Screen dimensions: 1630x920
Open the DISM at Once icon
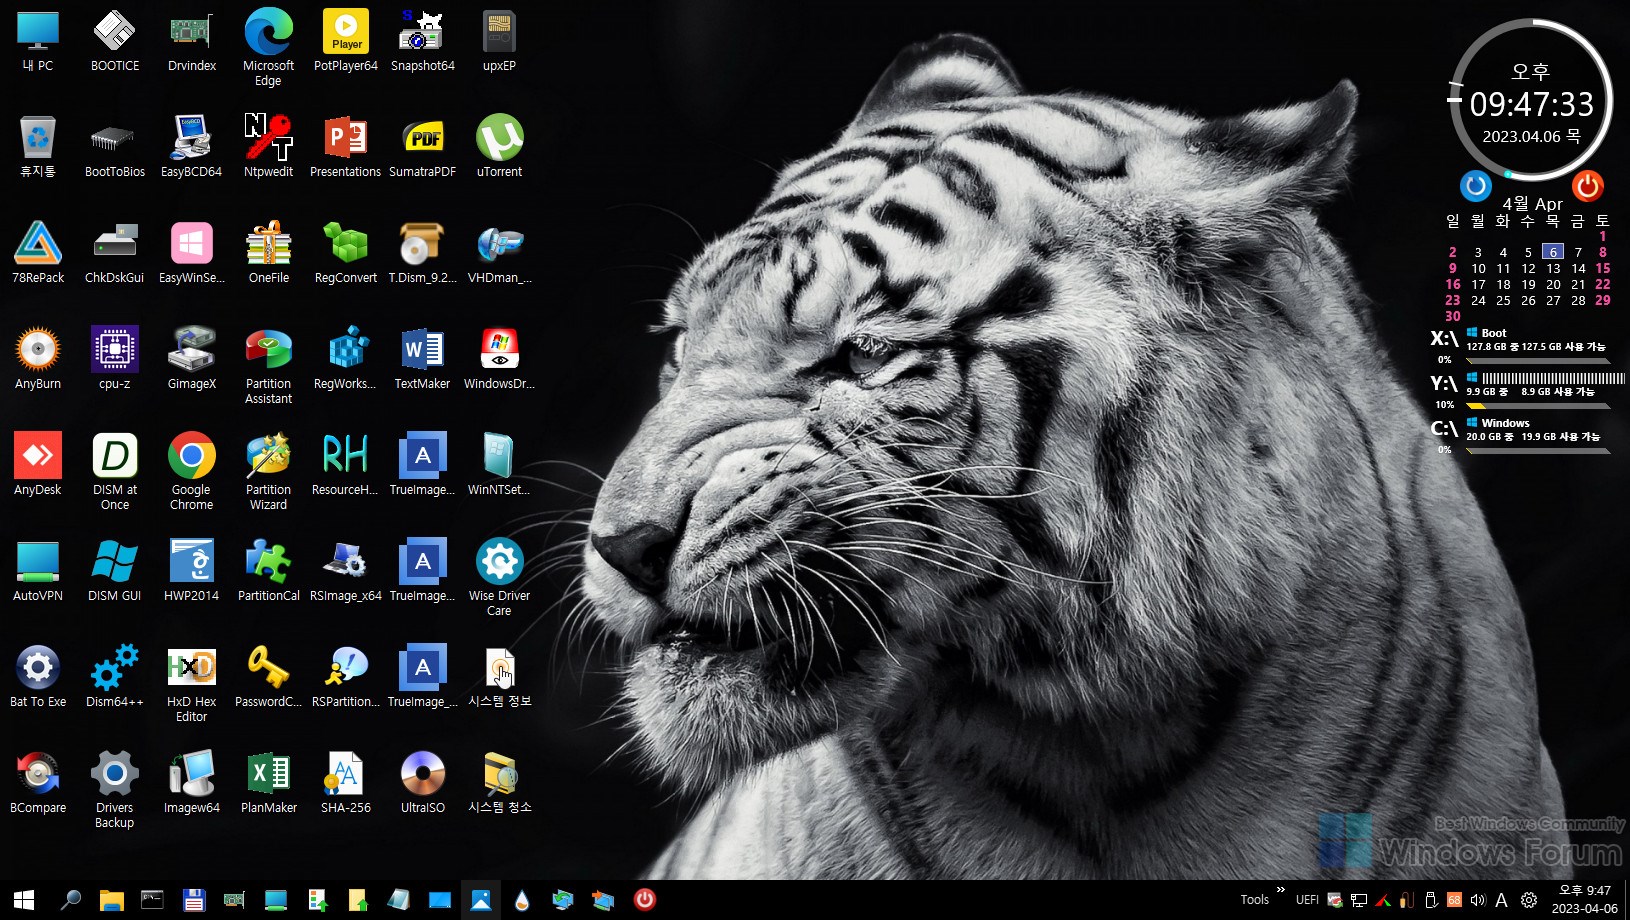(115, 471)
